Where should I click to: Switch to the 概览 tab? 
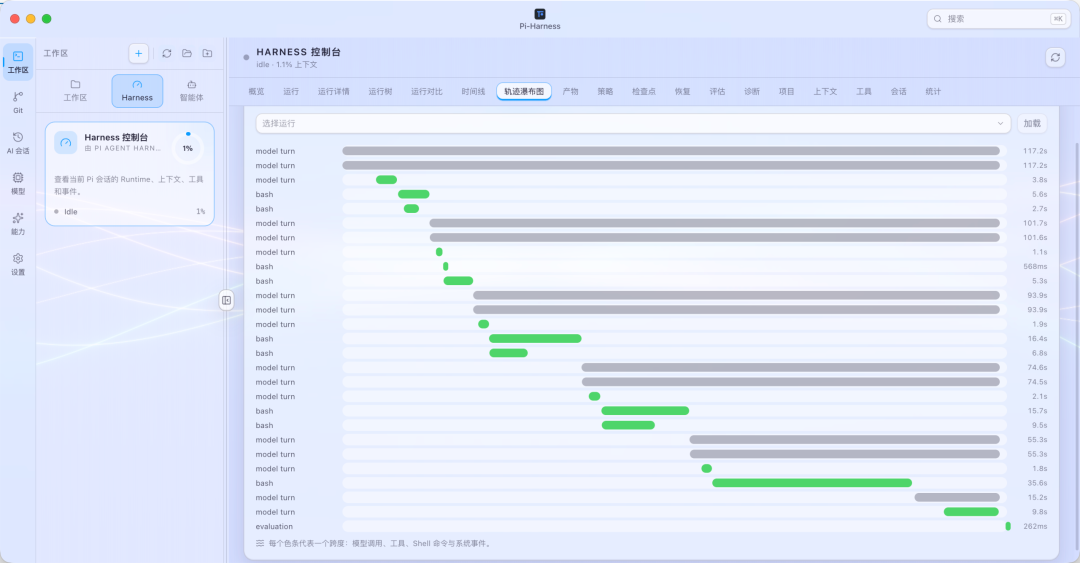(256, 92)
